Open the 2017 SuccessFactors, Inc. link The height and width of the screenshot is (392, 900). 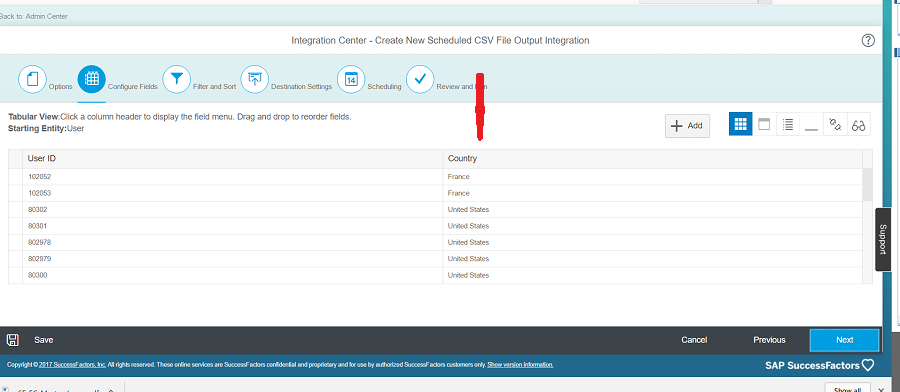click(x=72, y=364)
